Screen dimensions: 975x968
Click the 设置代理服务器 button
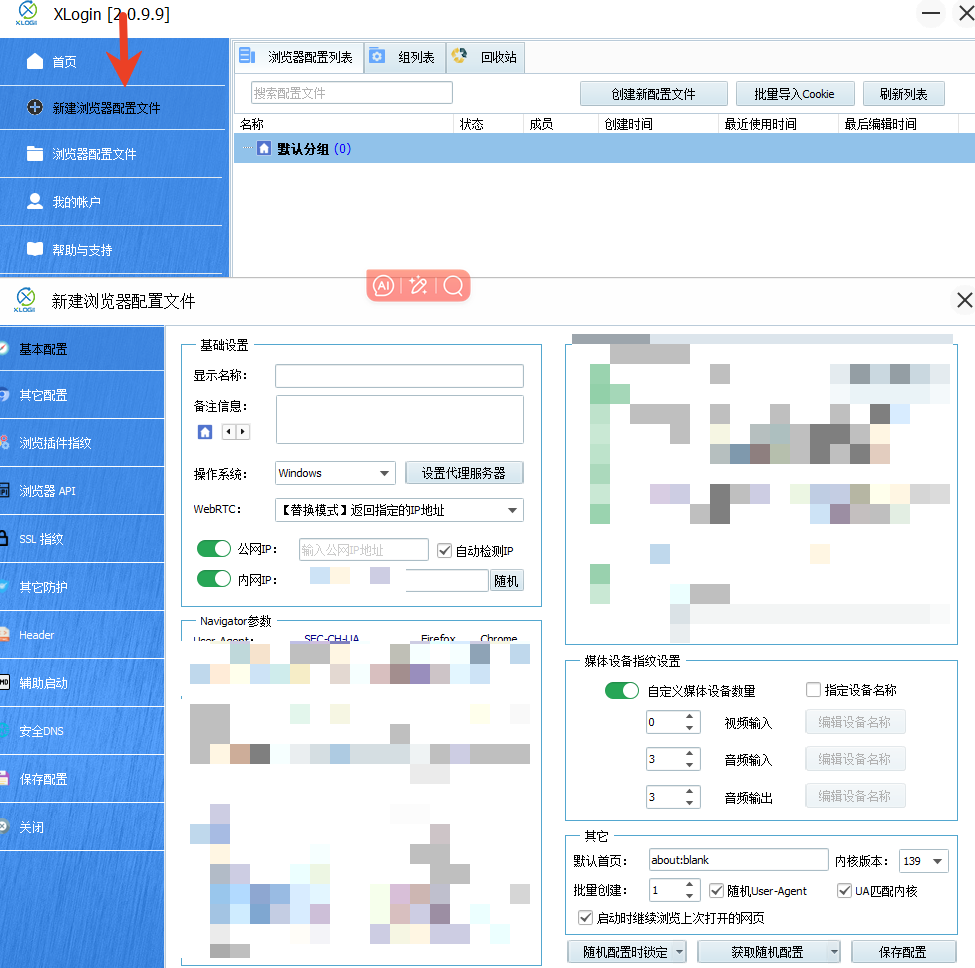[464, 472]
